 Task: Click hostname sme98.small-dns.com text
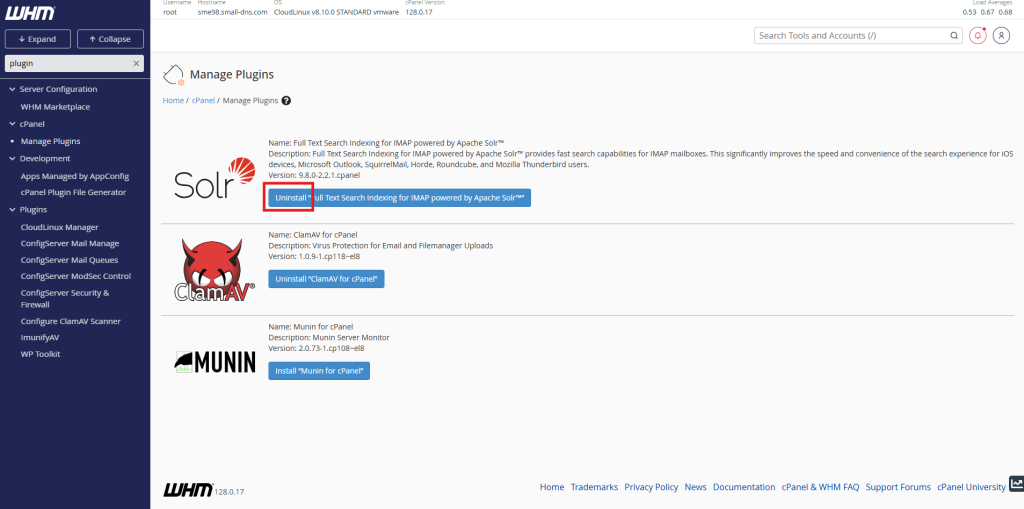coord(232,12)
